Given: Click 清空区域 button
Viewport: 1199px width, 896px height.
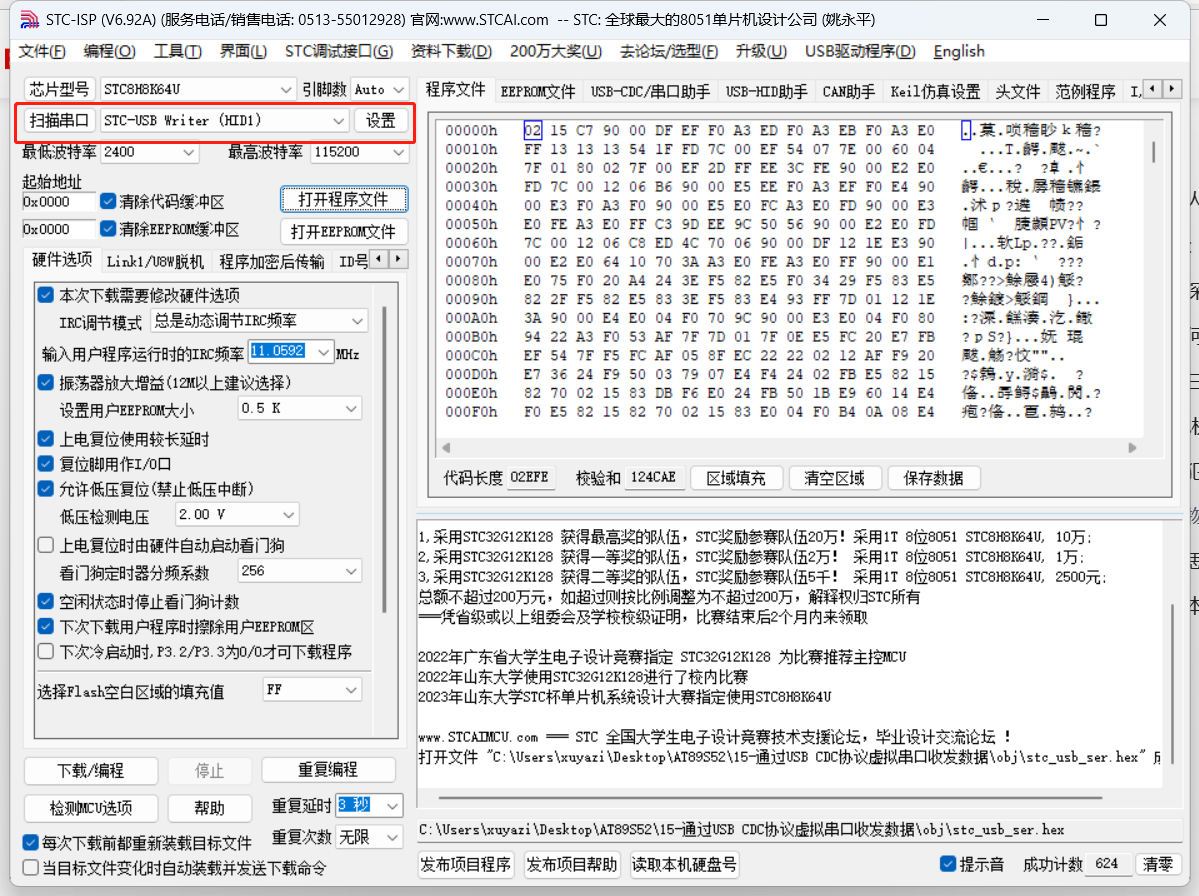Looking at the screenshot, I should [x=834, y=479].
